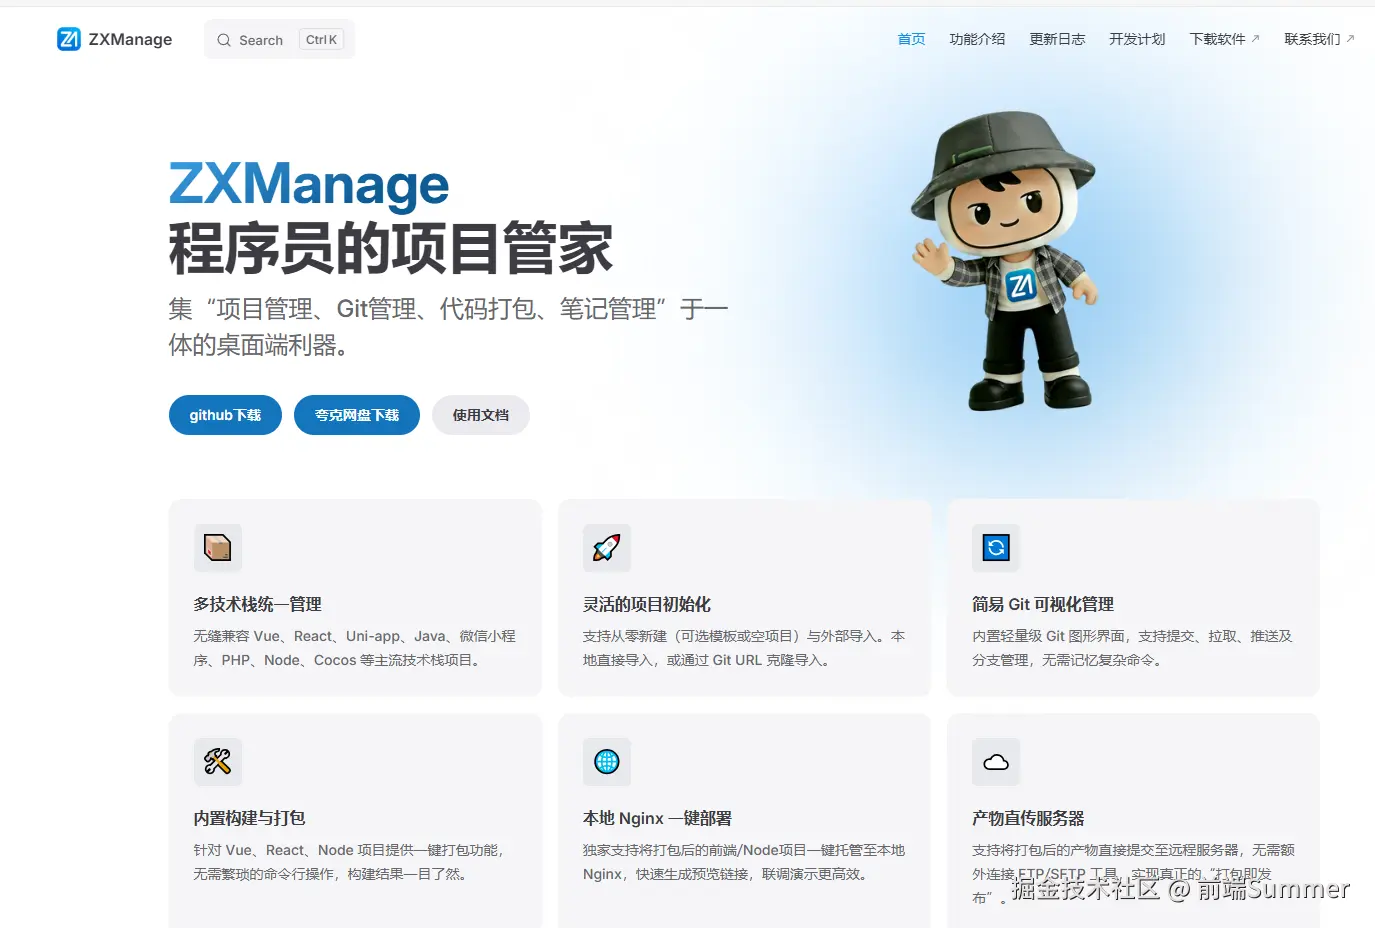
Task: Click the 夸克网盘下载 button
Action: [356, 414]
